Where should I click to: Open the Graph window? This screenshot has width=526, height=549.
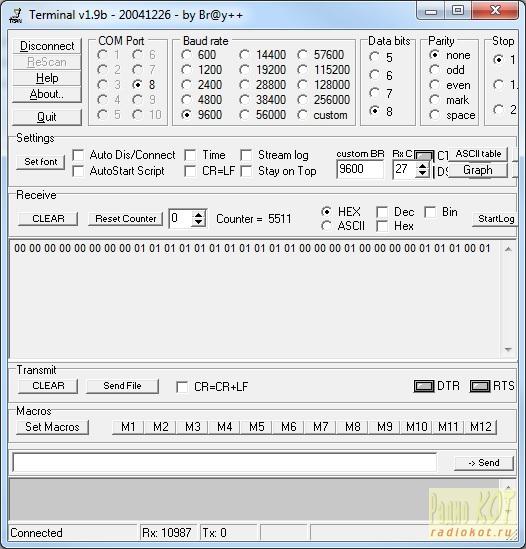point(478,170)
